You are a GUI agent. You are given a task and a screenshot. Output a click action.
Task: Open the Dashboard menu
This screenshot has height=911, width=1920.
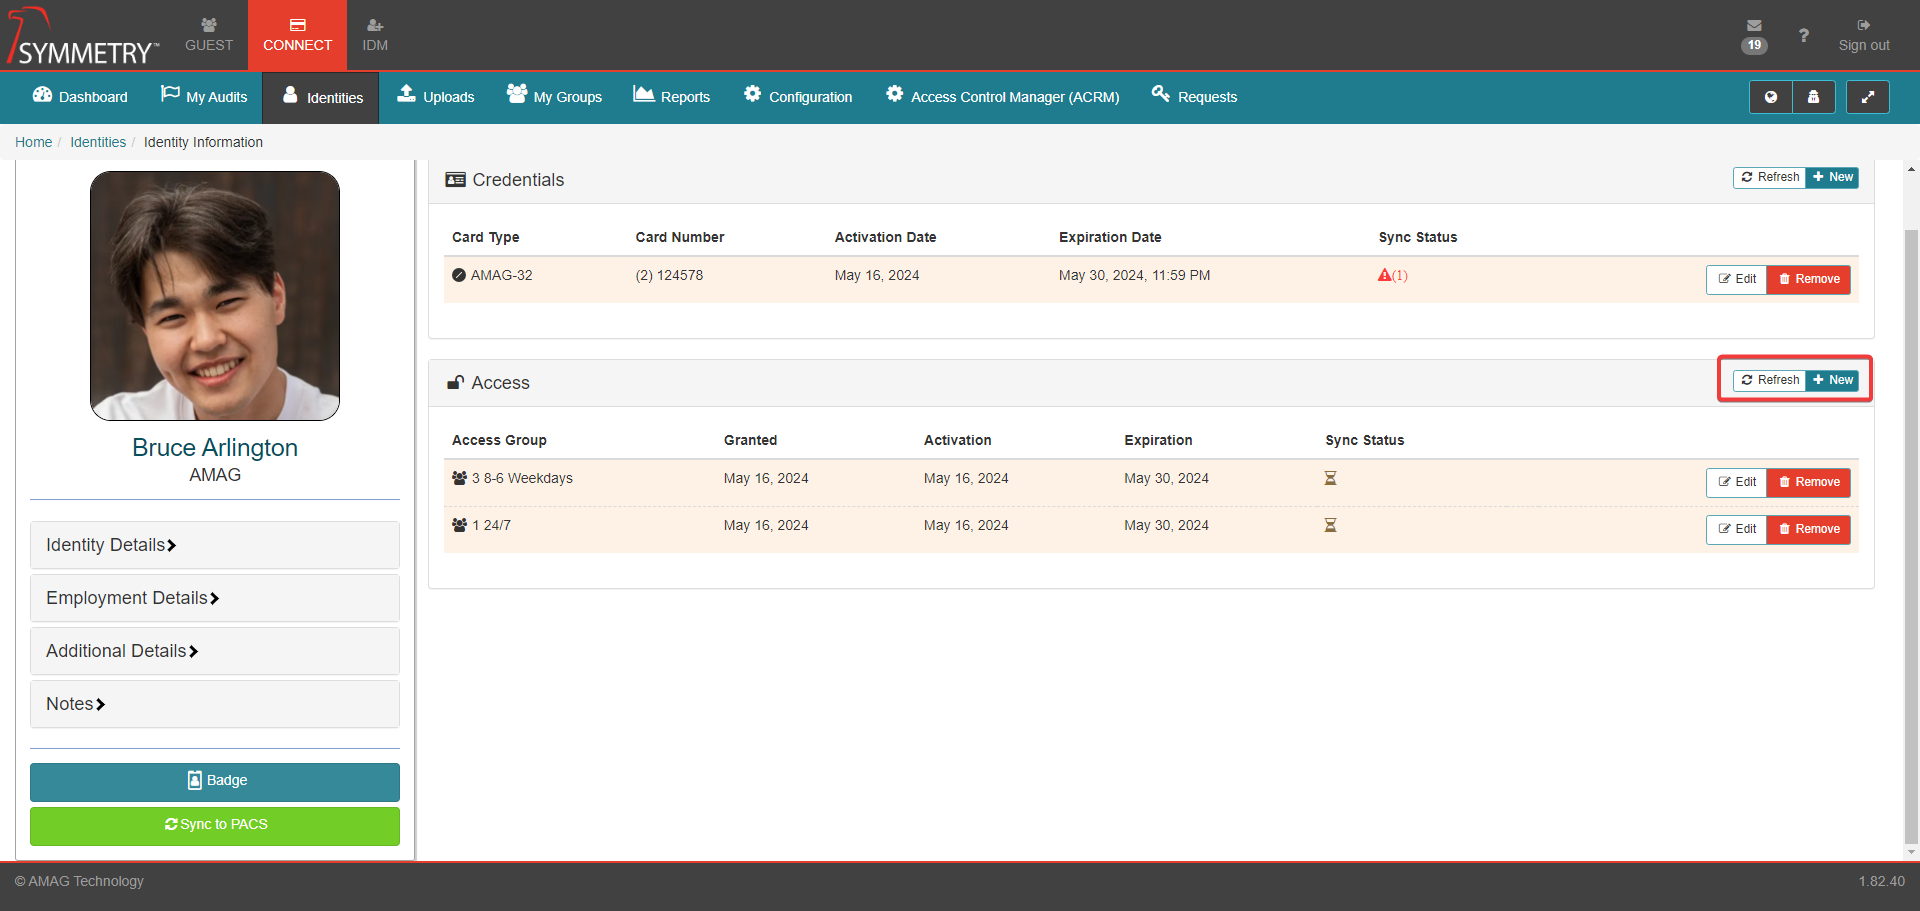click(x=80, y=96)
